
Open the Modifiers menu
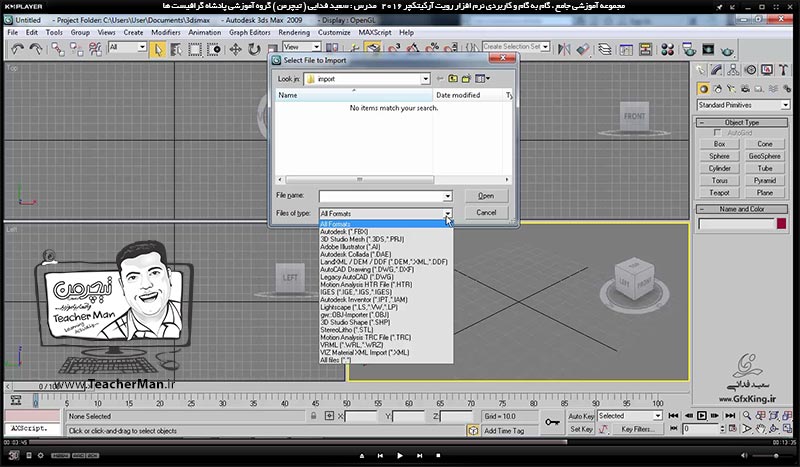[x=165, y=32]
